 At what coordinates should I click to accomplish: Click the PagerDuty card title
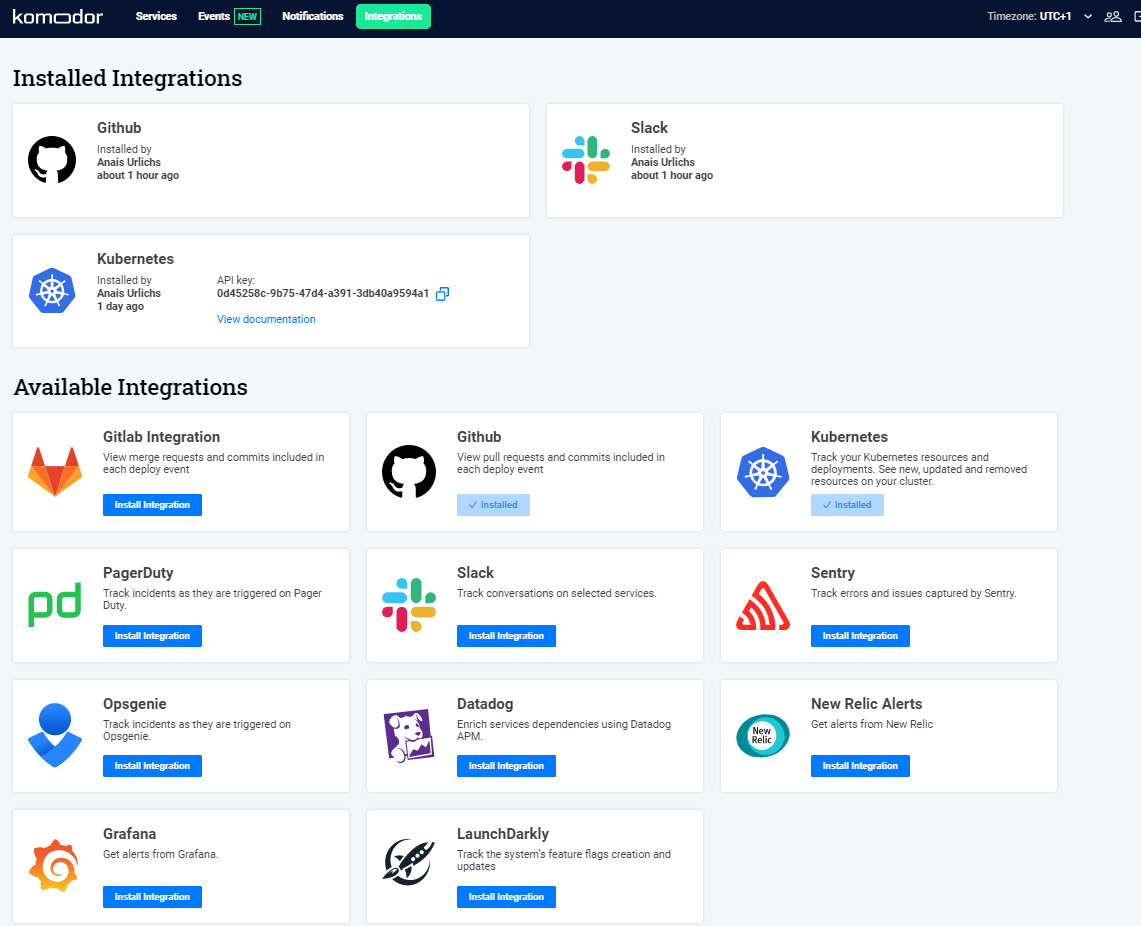(138, 572)
